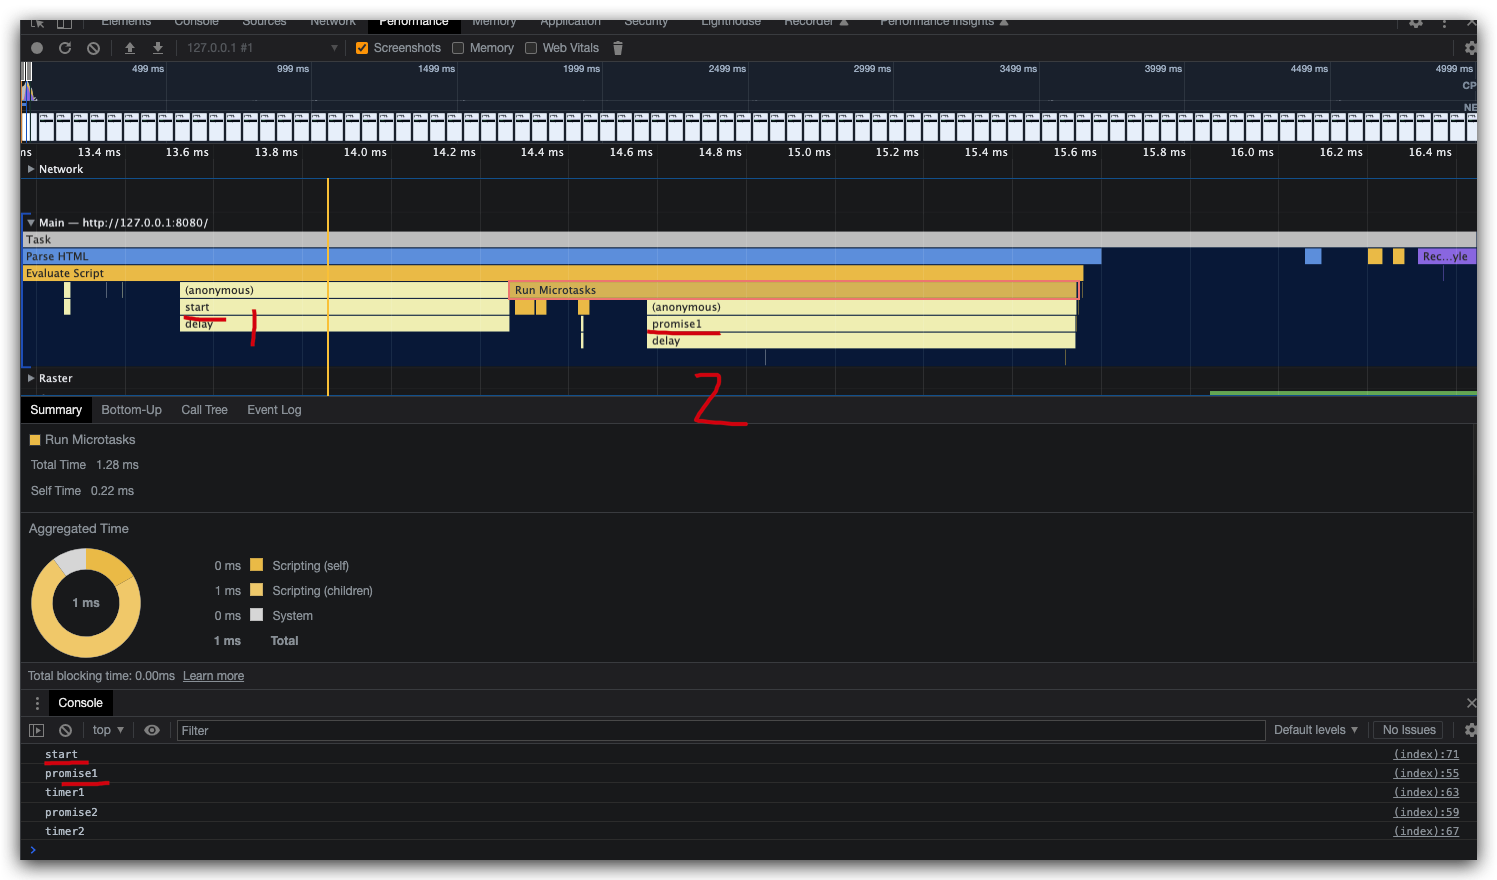Open source link (index):71
This screenshot has height=880, width=1497.
click(1426, 755)
